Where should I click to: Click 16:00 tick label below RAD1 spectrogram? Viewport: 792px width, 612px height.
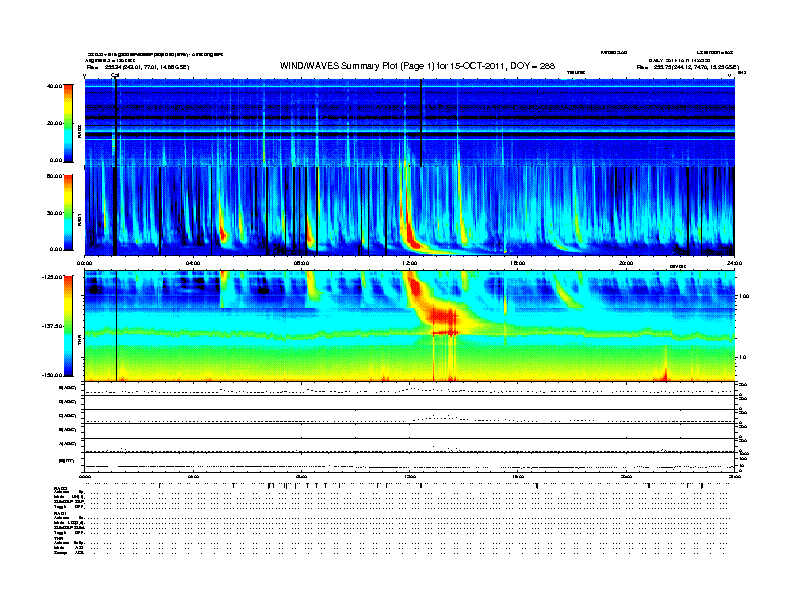(x=518, y=263)
